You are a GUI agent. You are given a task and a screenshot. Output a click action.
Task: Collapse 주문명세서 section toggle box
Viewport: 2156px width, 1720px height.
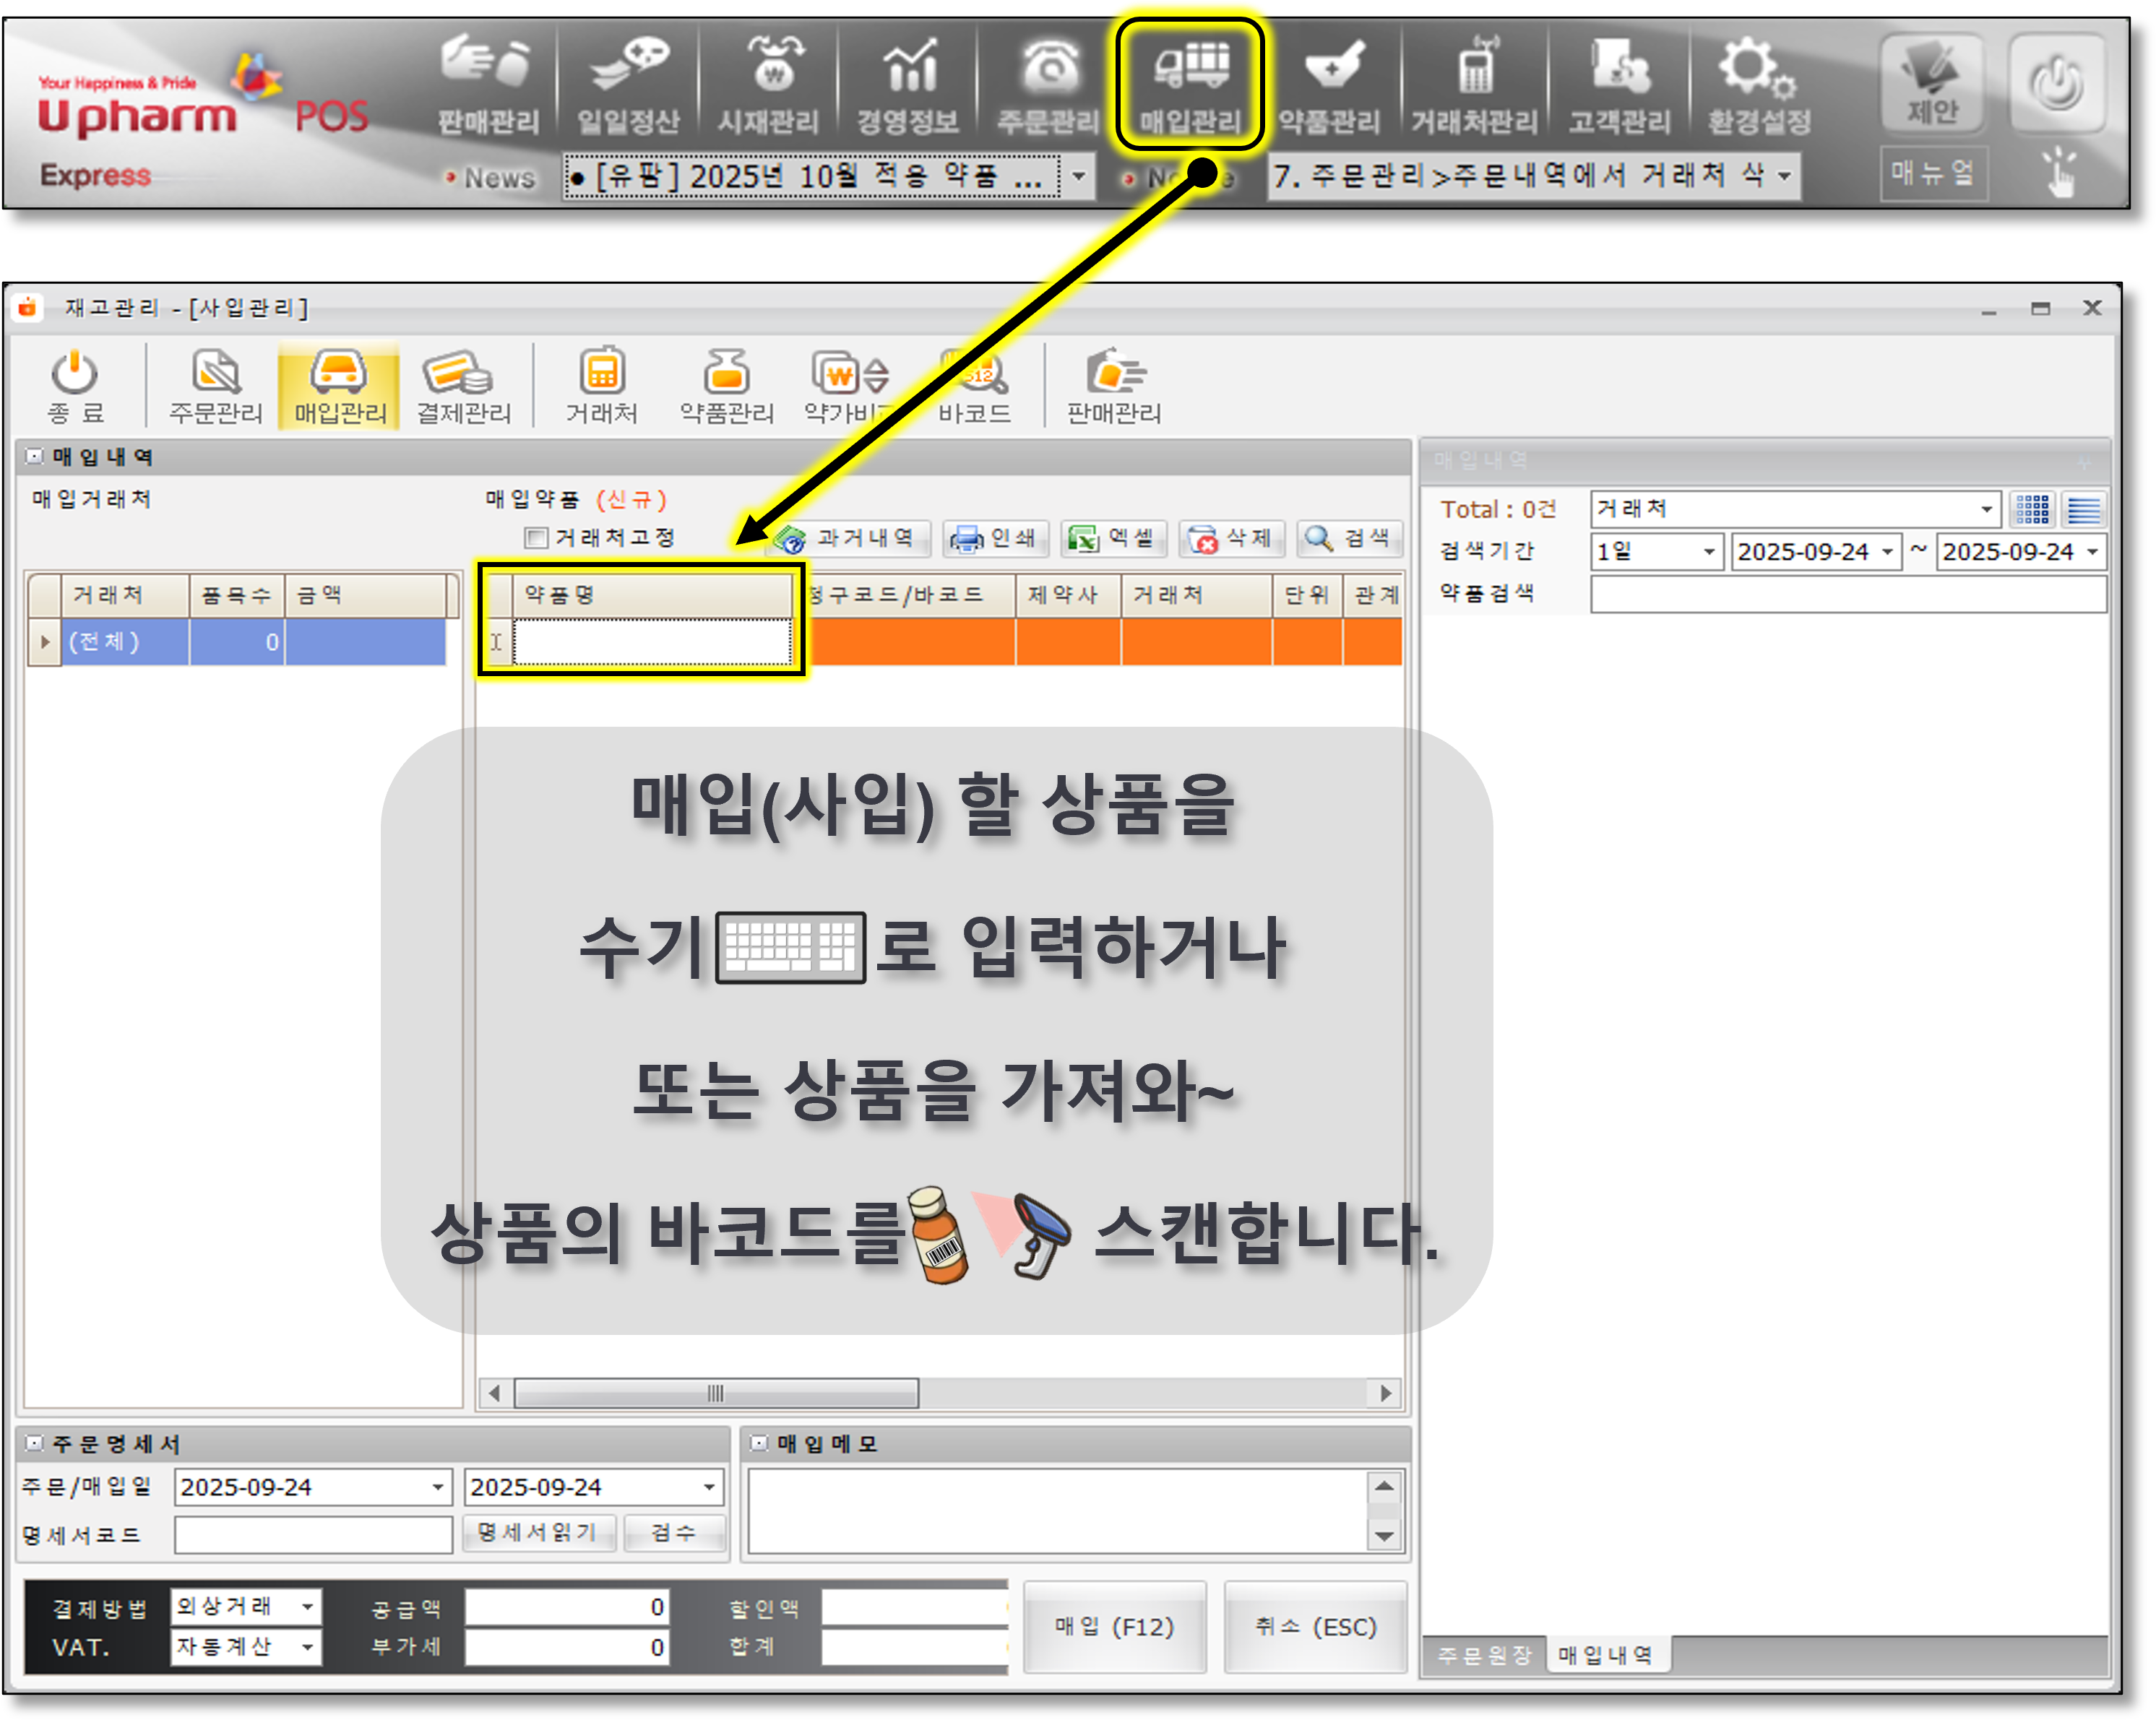pyautogui.click(x=35, y=1443)
